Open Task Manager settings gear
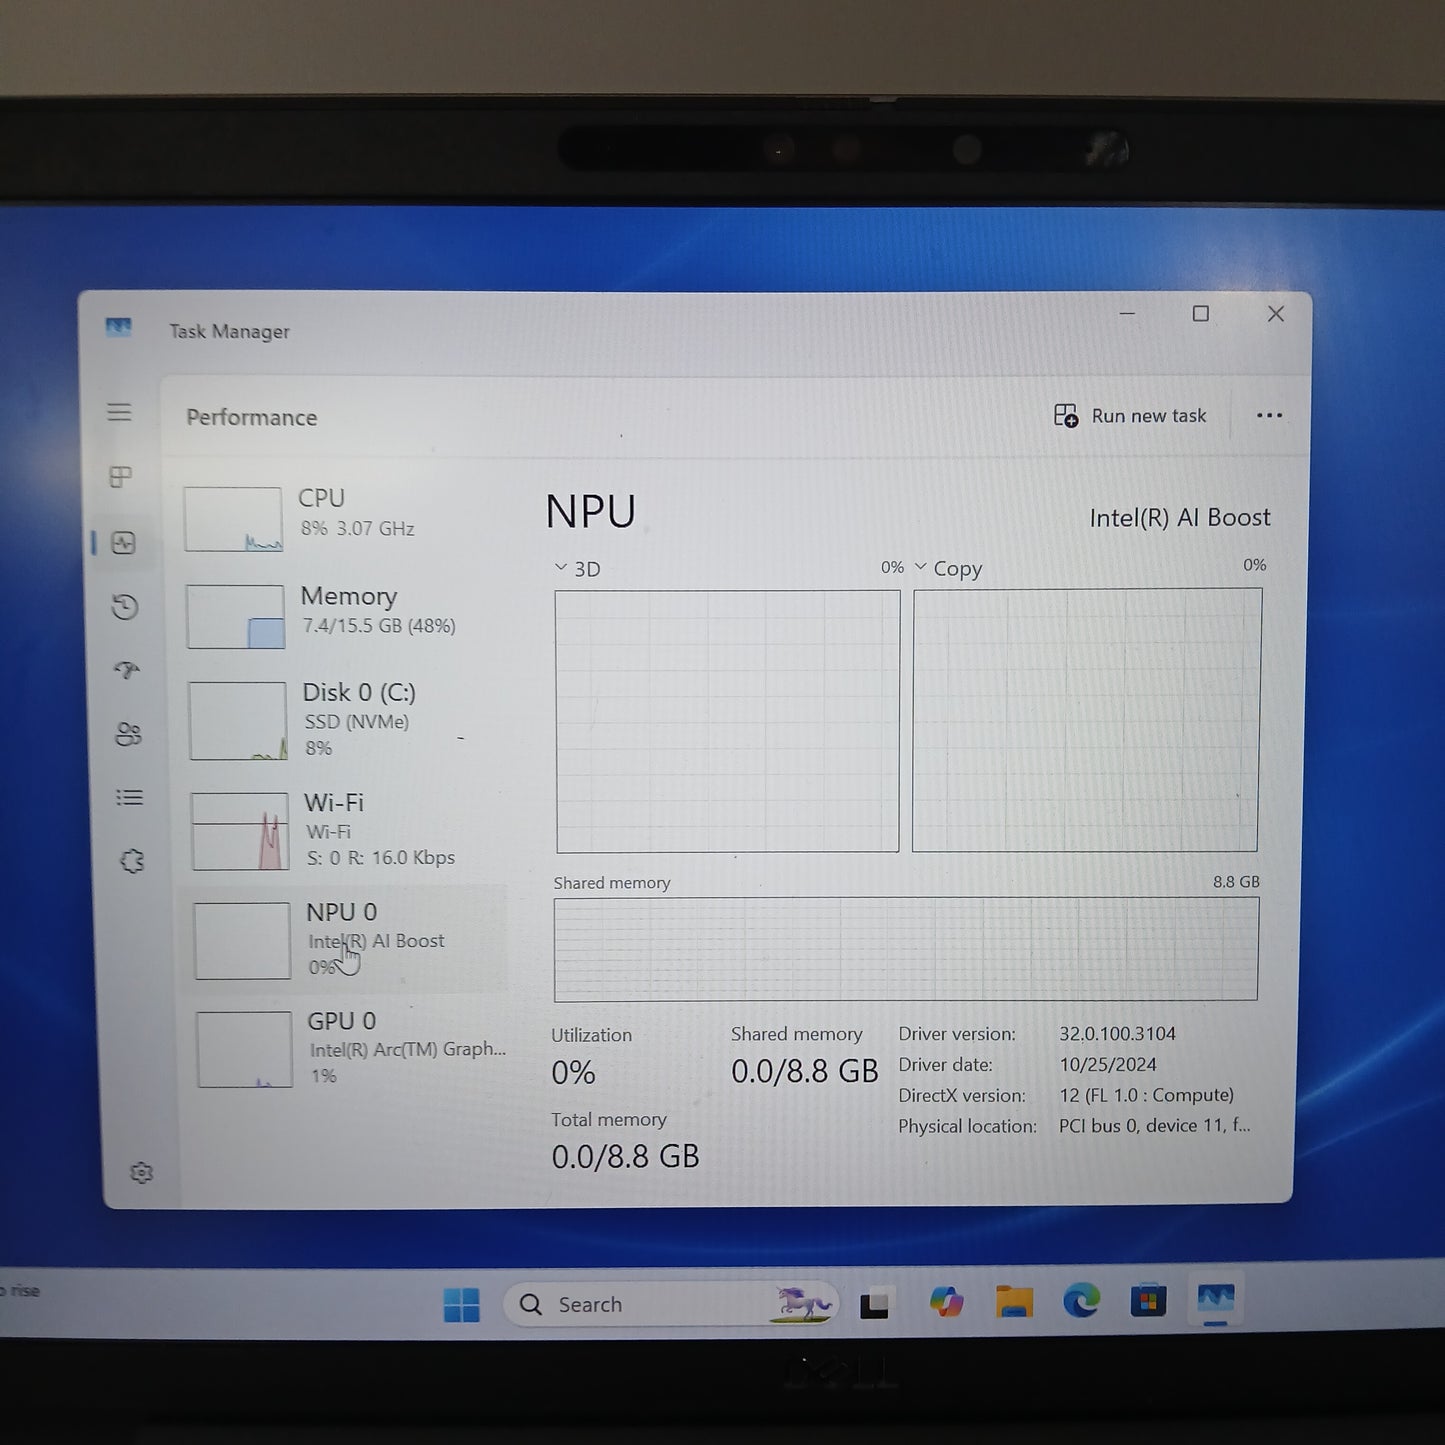Screen dimensions: 1445x1445 142,1172
